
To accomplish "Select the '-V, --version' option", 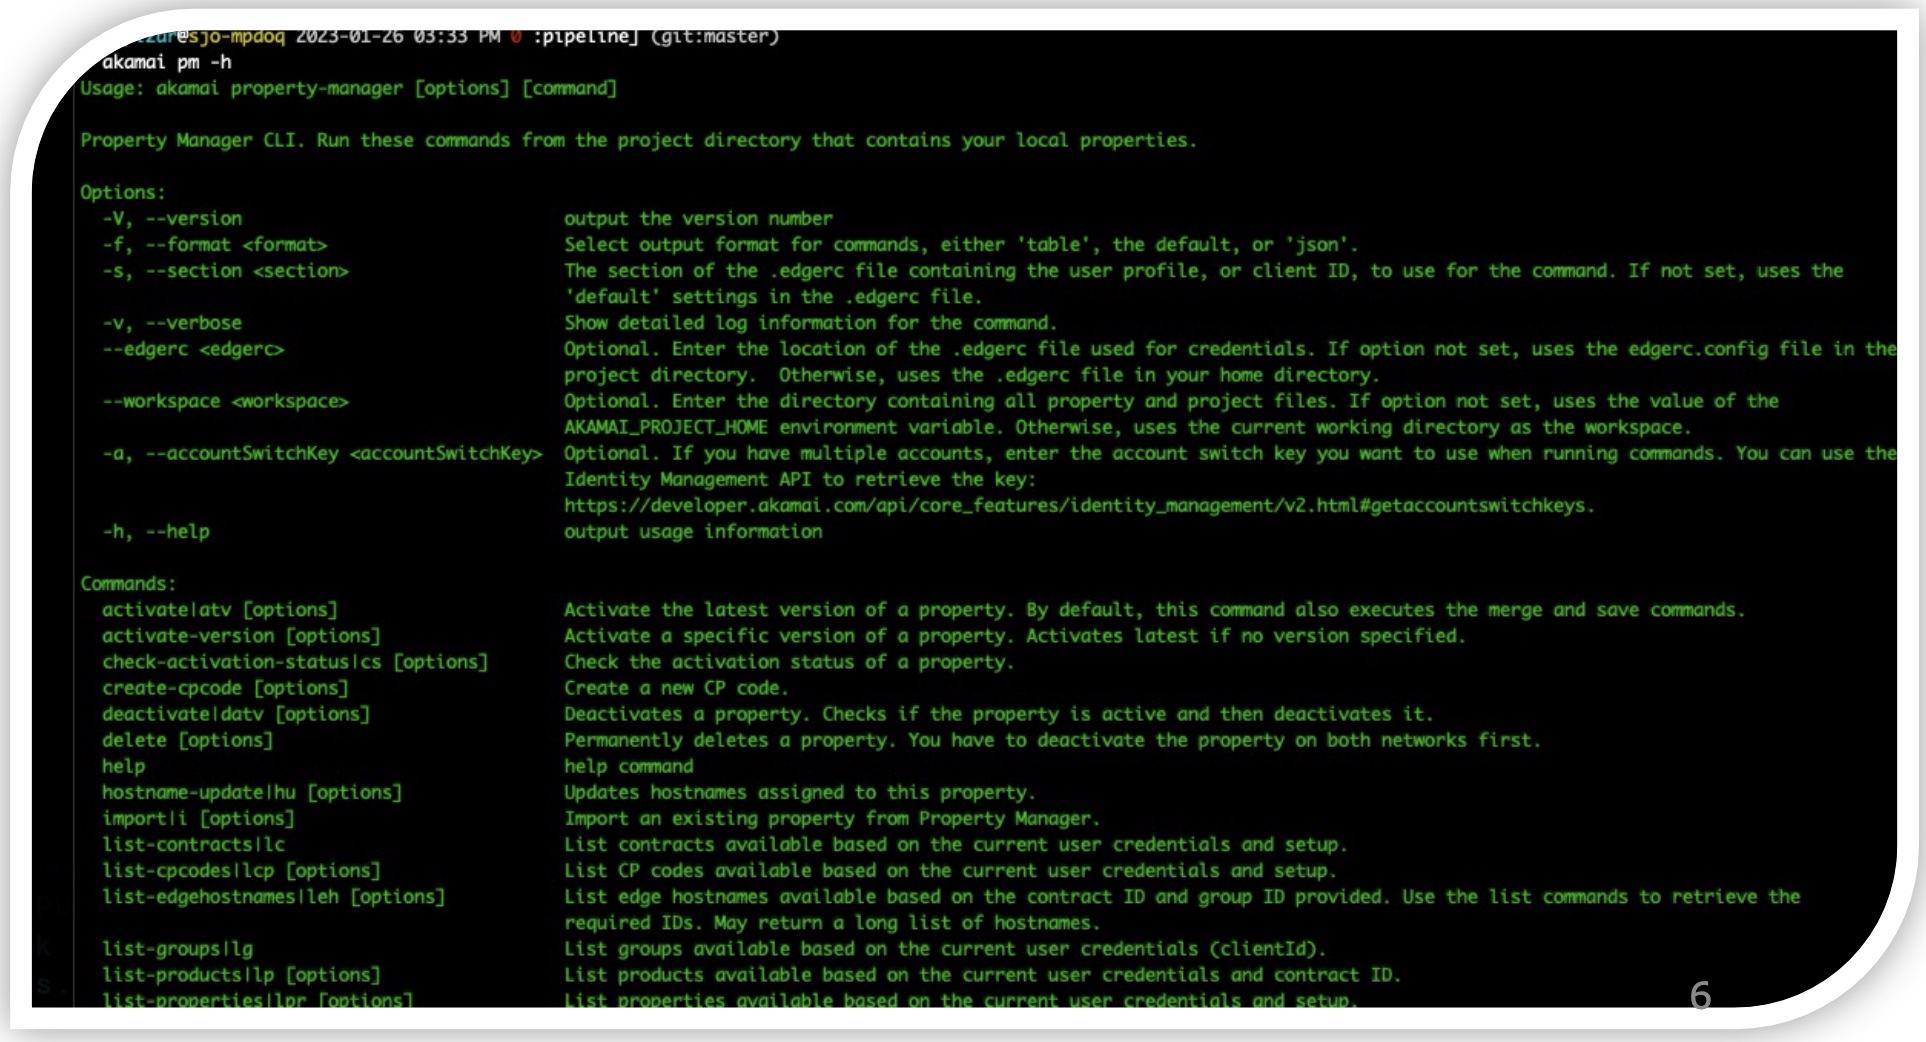I will pos(172,218).
